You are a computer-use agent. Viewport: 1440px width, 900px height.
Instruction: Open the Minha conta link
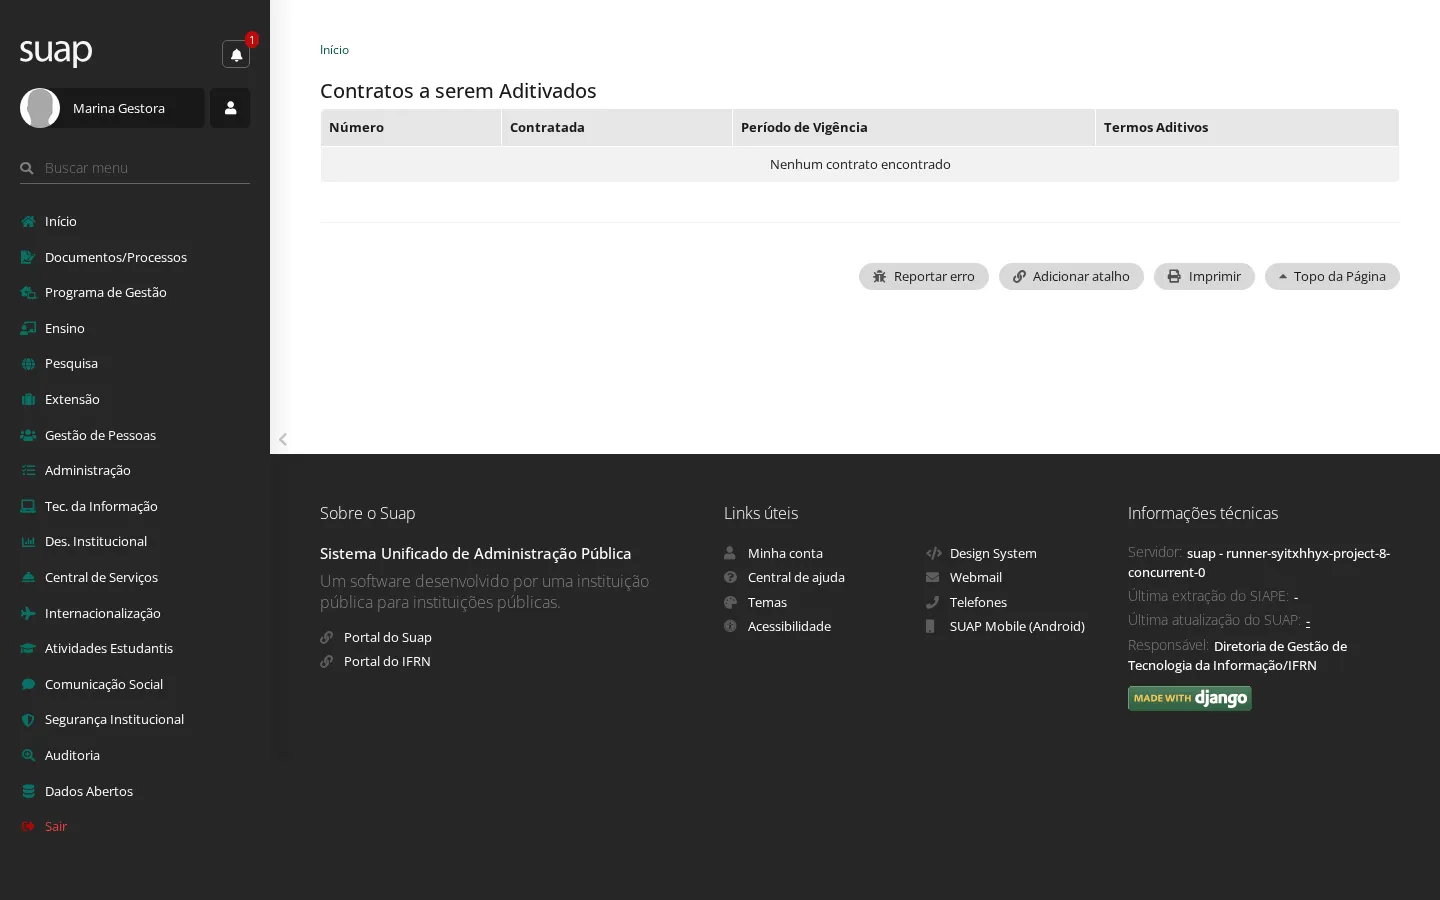(x=785, y=553)
